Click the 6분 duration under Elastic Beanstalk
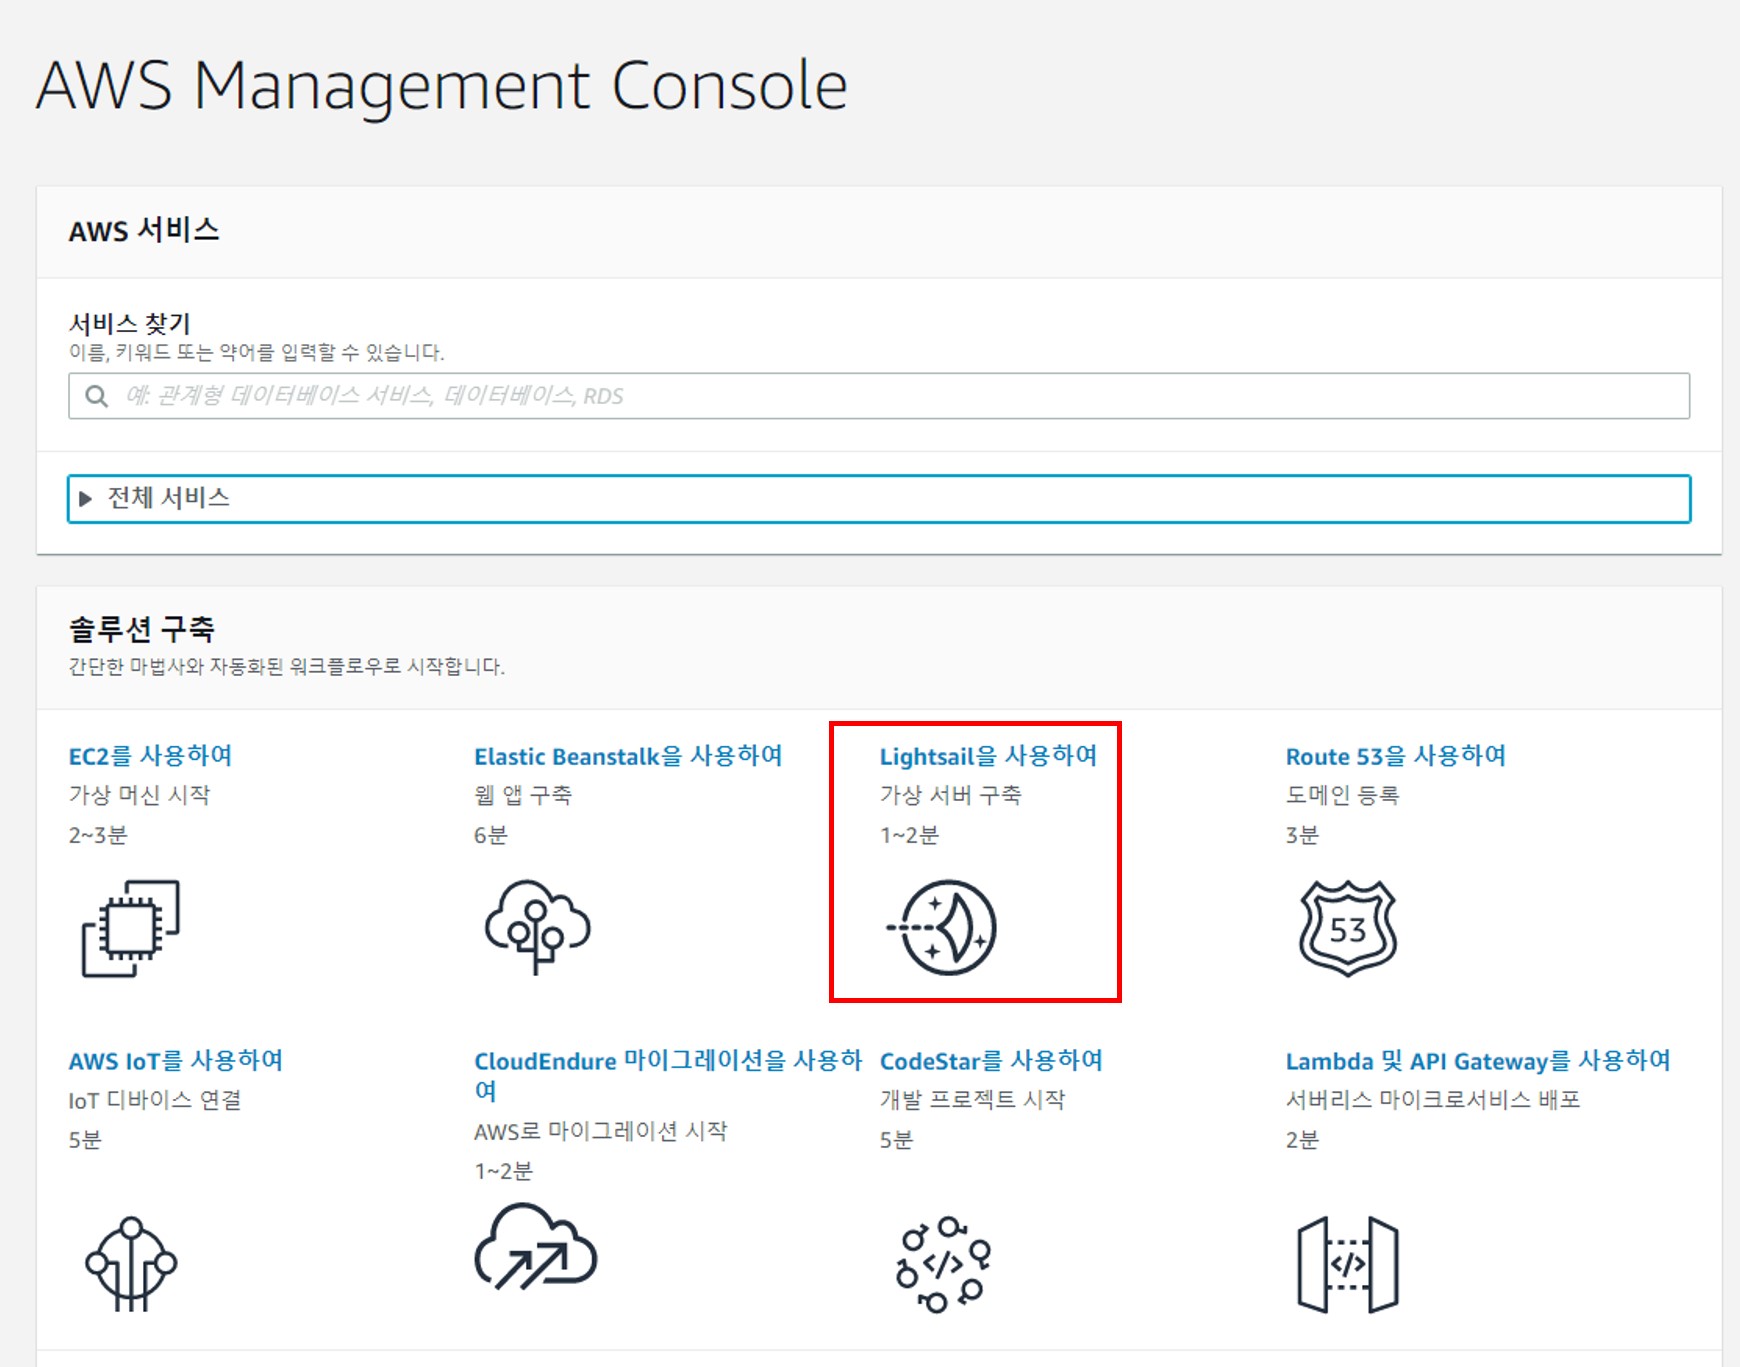This screenshot has width=1740, height=1367. [491, 835]
